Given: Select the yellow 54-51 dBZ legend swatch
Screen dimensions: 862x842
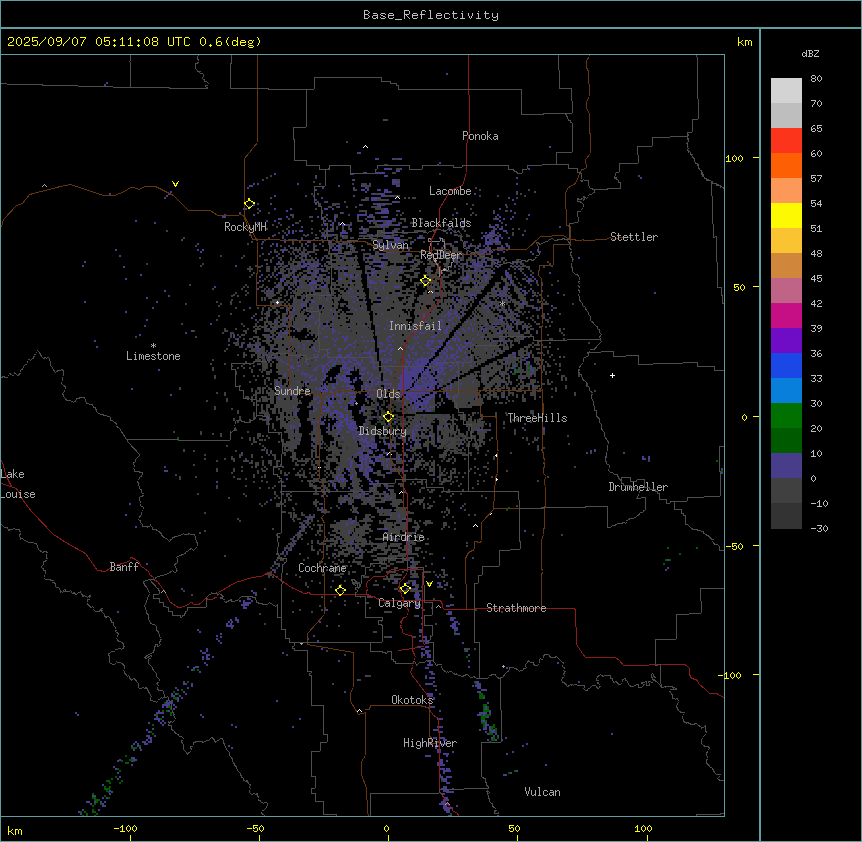Looking at the screenshot, I should point(786,215).
